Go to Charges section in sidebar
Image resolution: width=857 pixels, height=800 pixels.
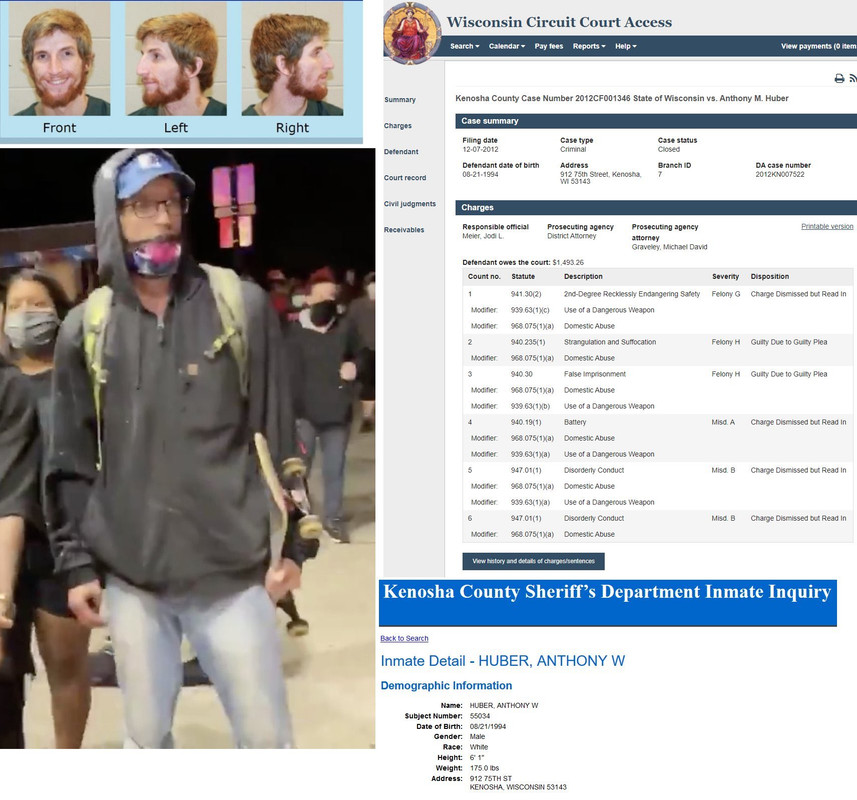pos(397,126)
